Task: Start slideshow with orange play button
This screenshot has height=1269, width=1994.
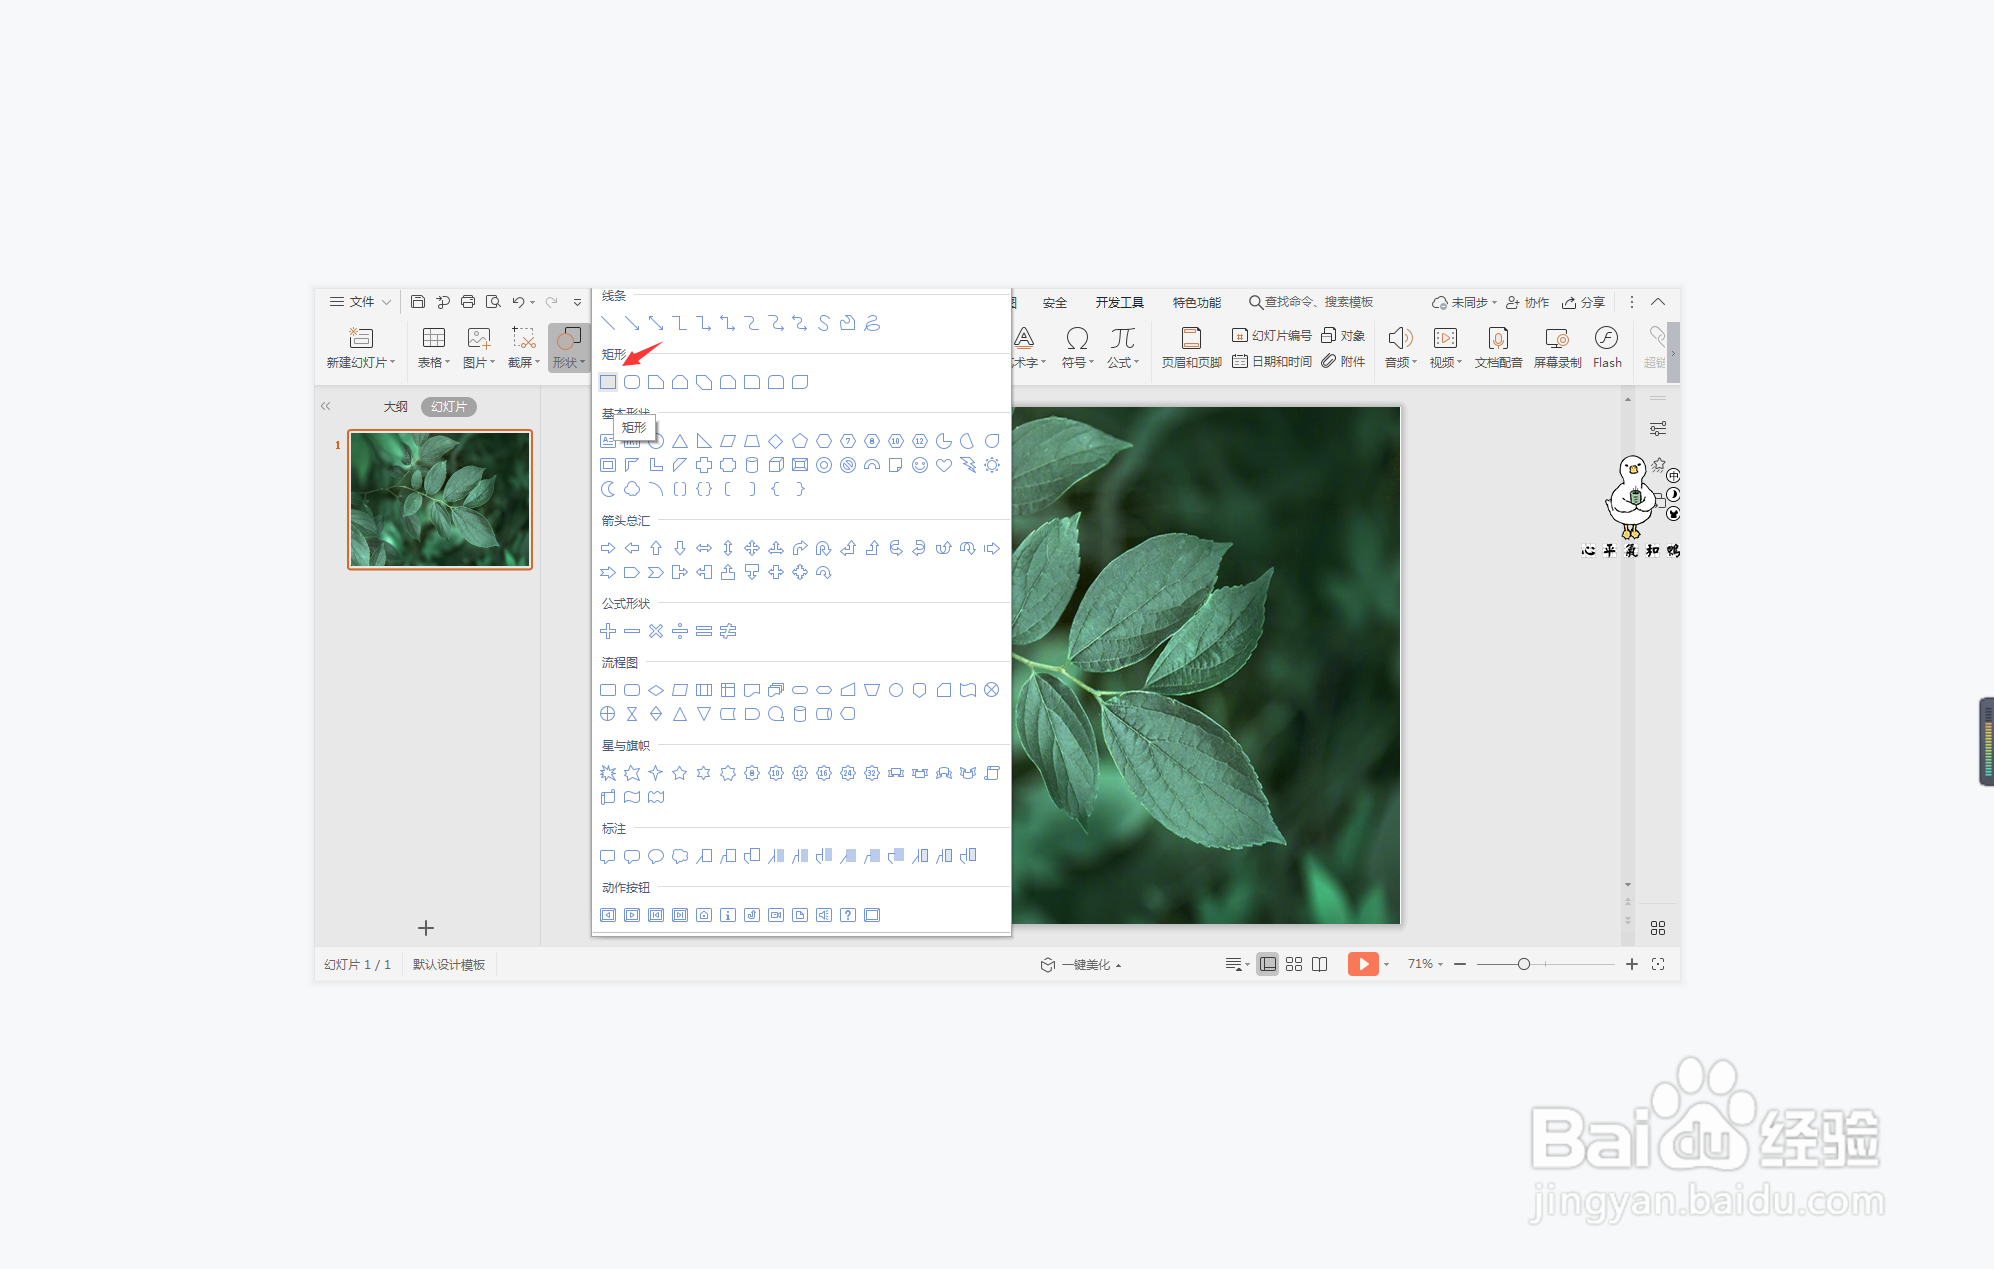Action: 1363,964
